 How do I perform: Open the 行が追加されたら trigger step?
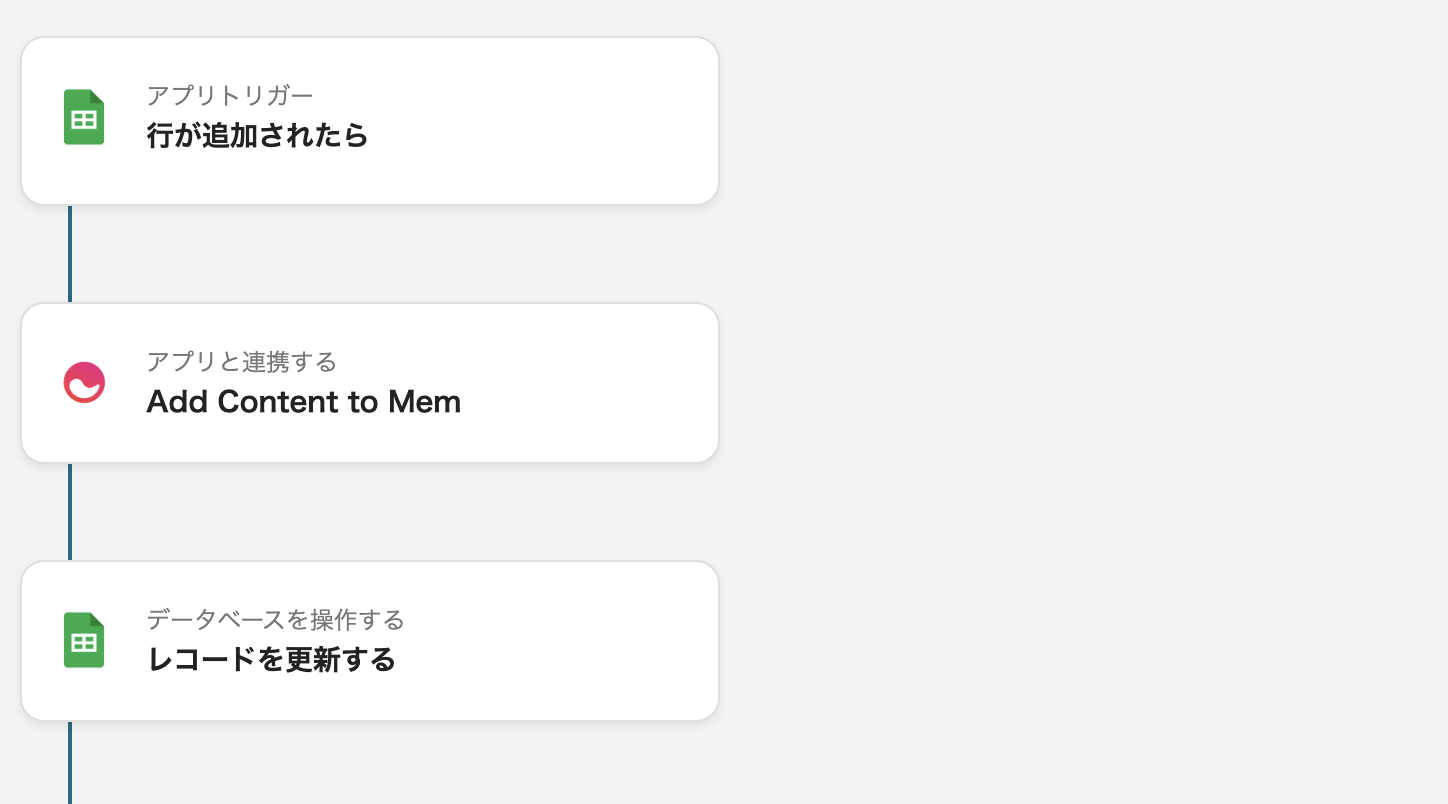point(257,136)
